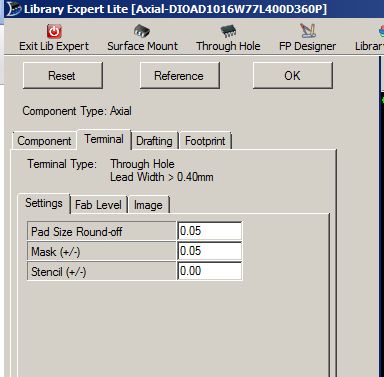Select the Settings sub-tab
Viewport: 384px width, 377px height.
pos(44,203)
